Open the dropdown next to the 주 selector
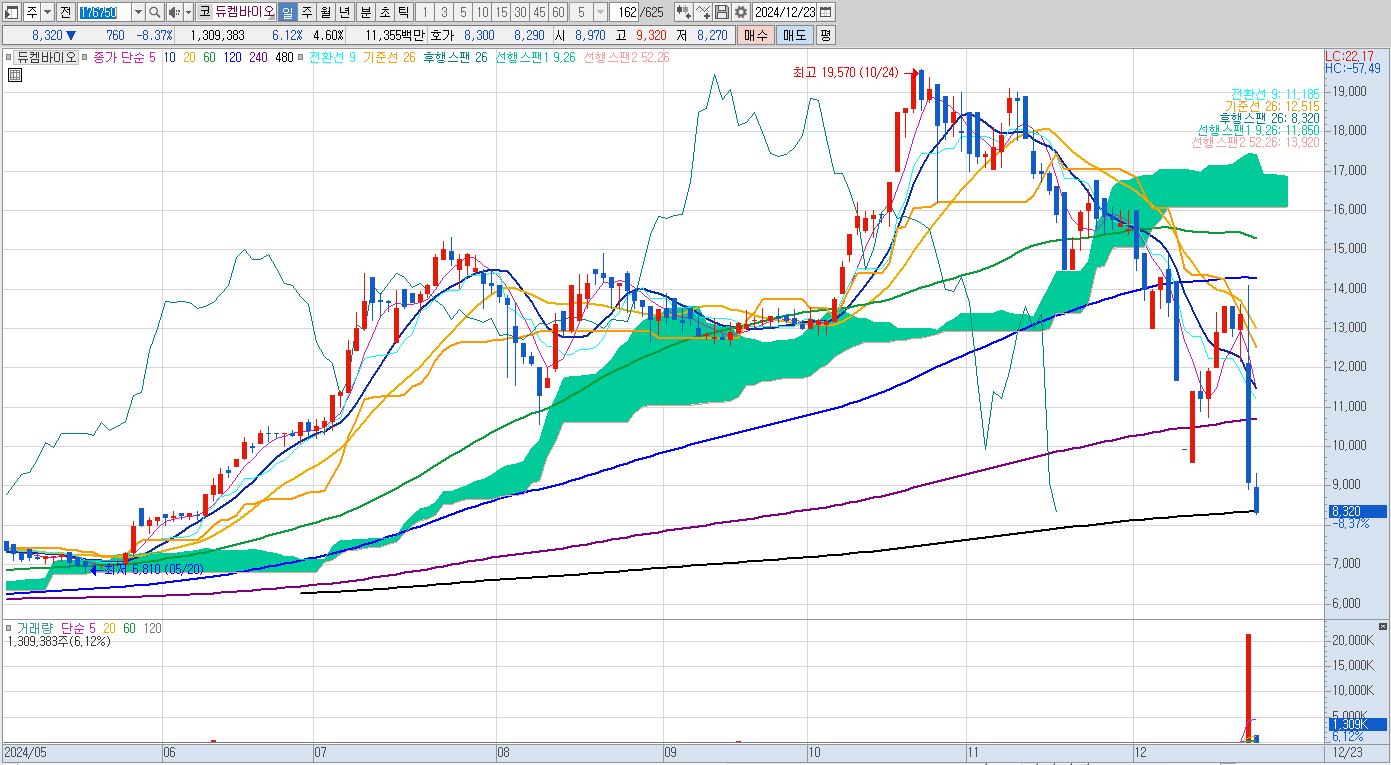The height and width of the screenshot is (765, 1391). [x=47, y=12]
